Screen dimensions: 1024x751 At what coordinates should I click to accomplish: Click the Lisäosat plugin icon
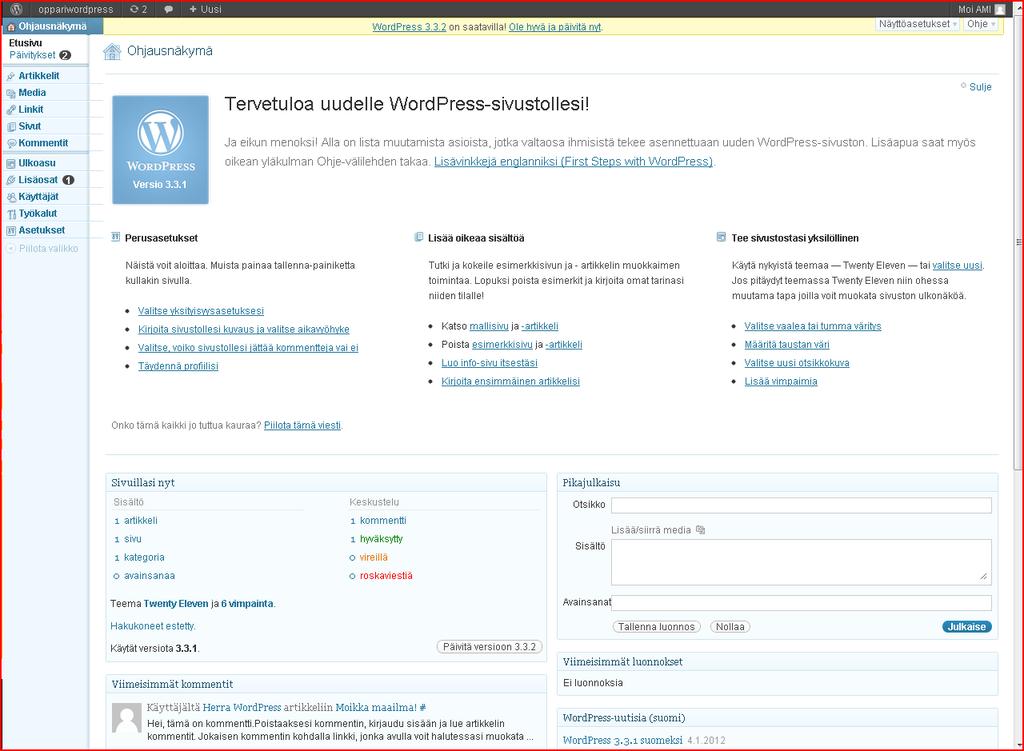point(11,180)
